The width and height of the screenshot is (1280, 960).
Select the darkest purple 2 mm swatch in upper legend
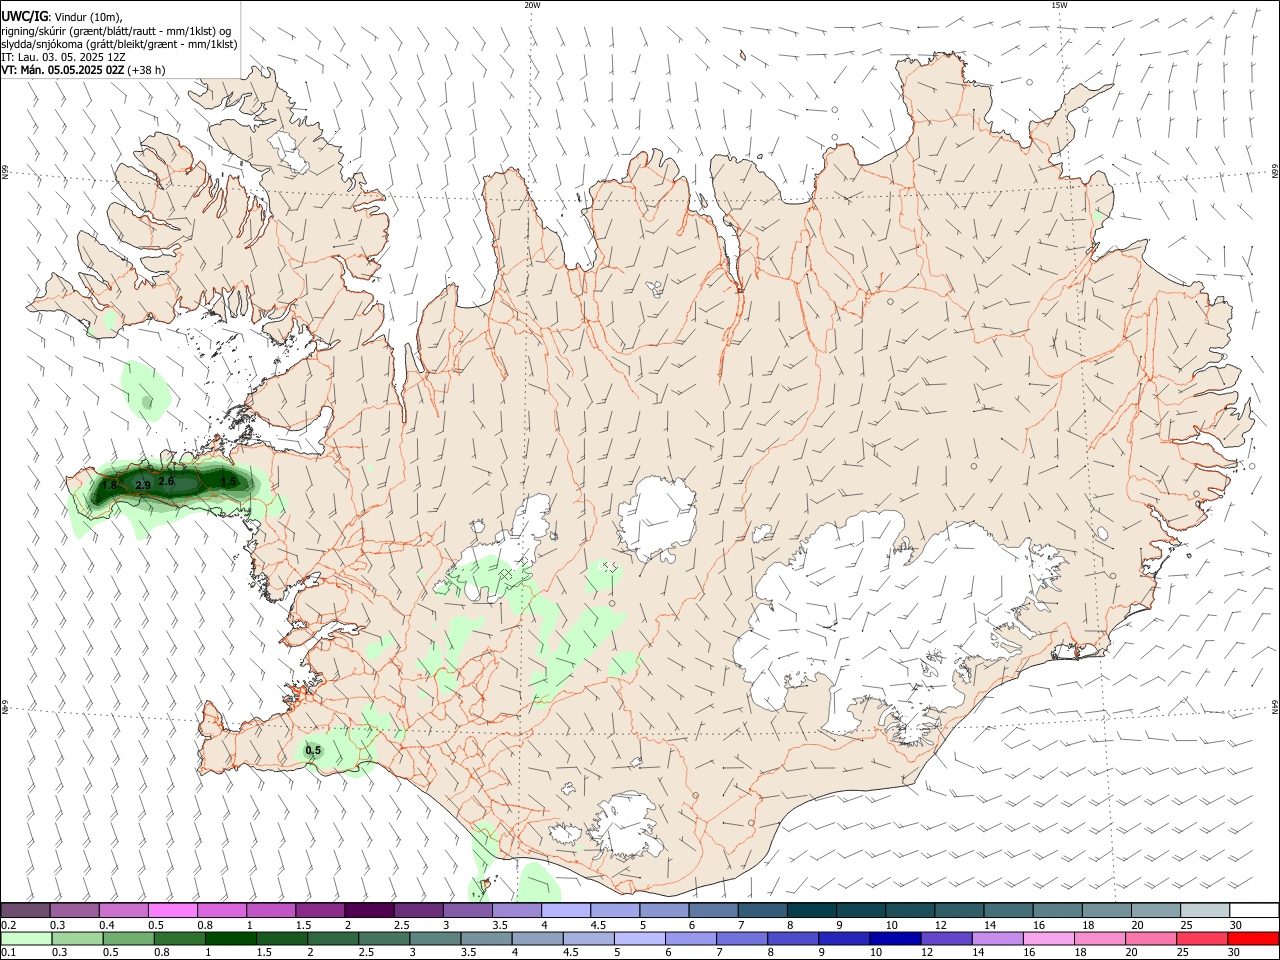[x=369, y=910]
